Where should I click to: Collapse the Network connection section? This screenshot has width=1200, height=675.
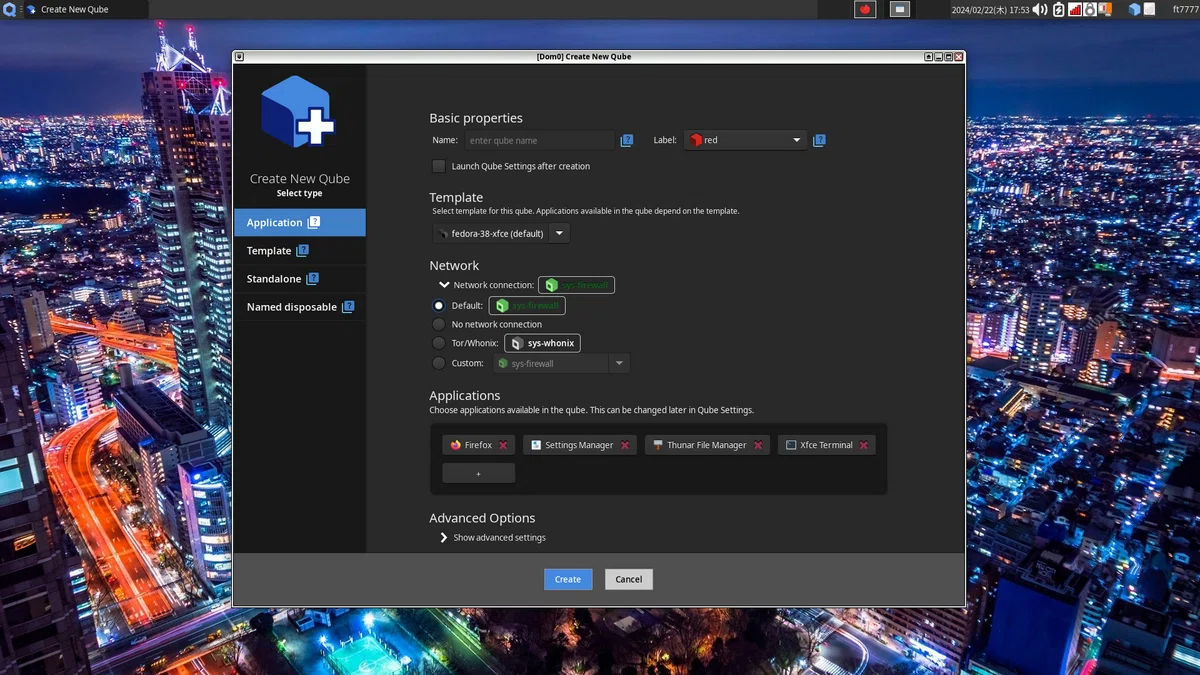[x=444, y=285]
